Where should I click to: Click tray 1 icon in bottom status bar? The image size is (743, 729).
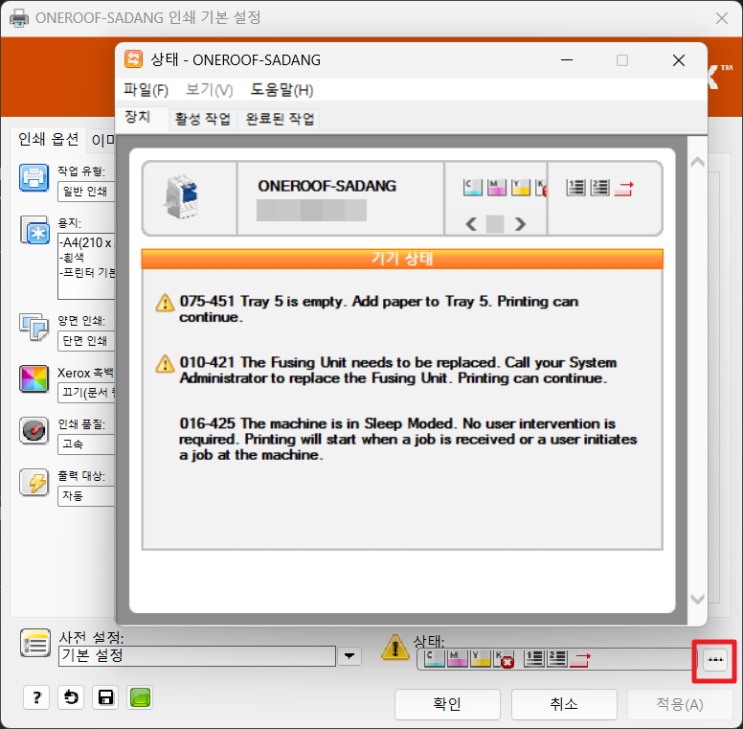(x=535, y=658)
